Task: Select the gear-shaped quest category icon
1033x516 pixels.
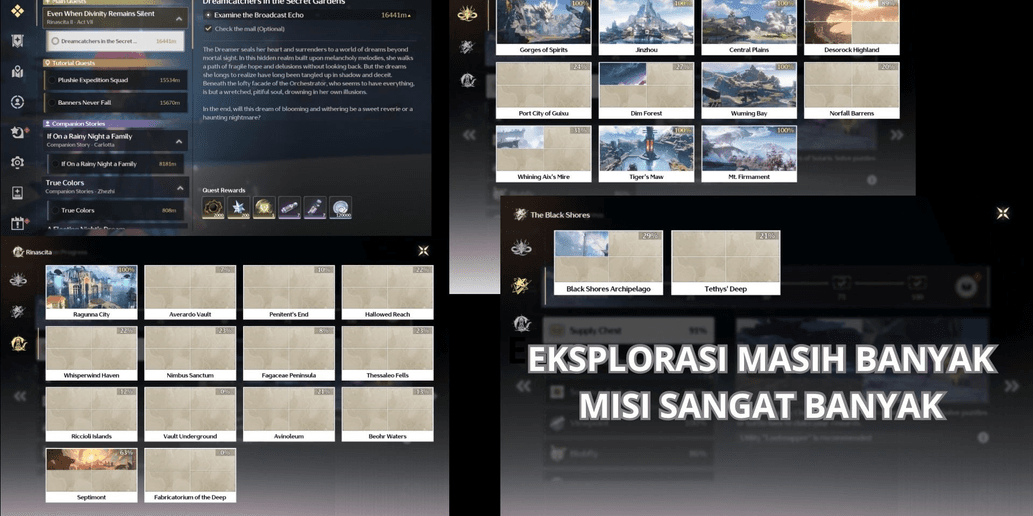Action: (x=18, y=162)
